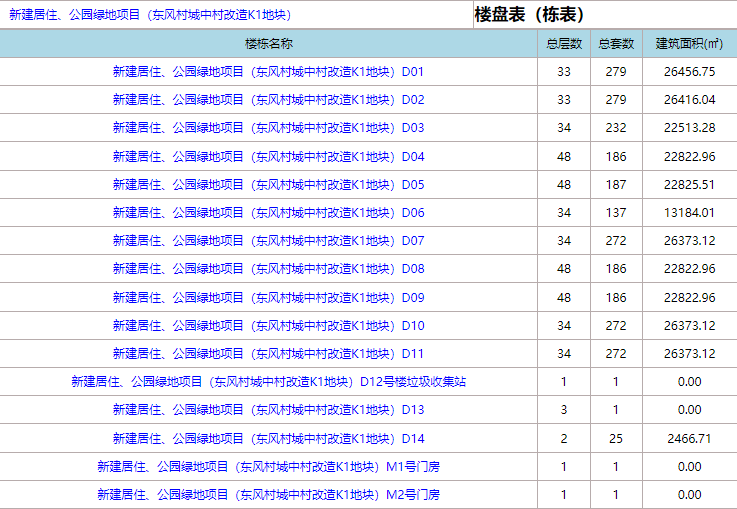Image resolution: width=737 pixels, height=509 pixels.
Task: Select area 26373.12 in D11 row
Action: (x=690, y=354)
